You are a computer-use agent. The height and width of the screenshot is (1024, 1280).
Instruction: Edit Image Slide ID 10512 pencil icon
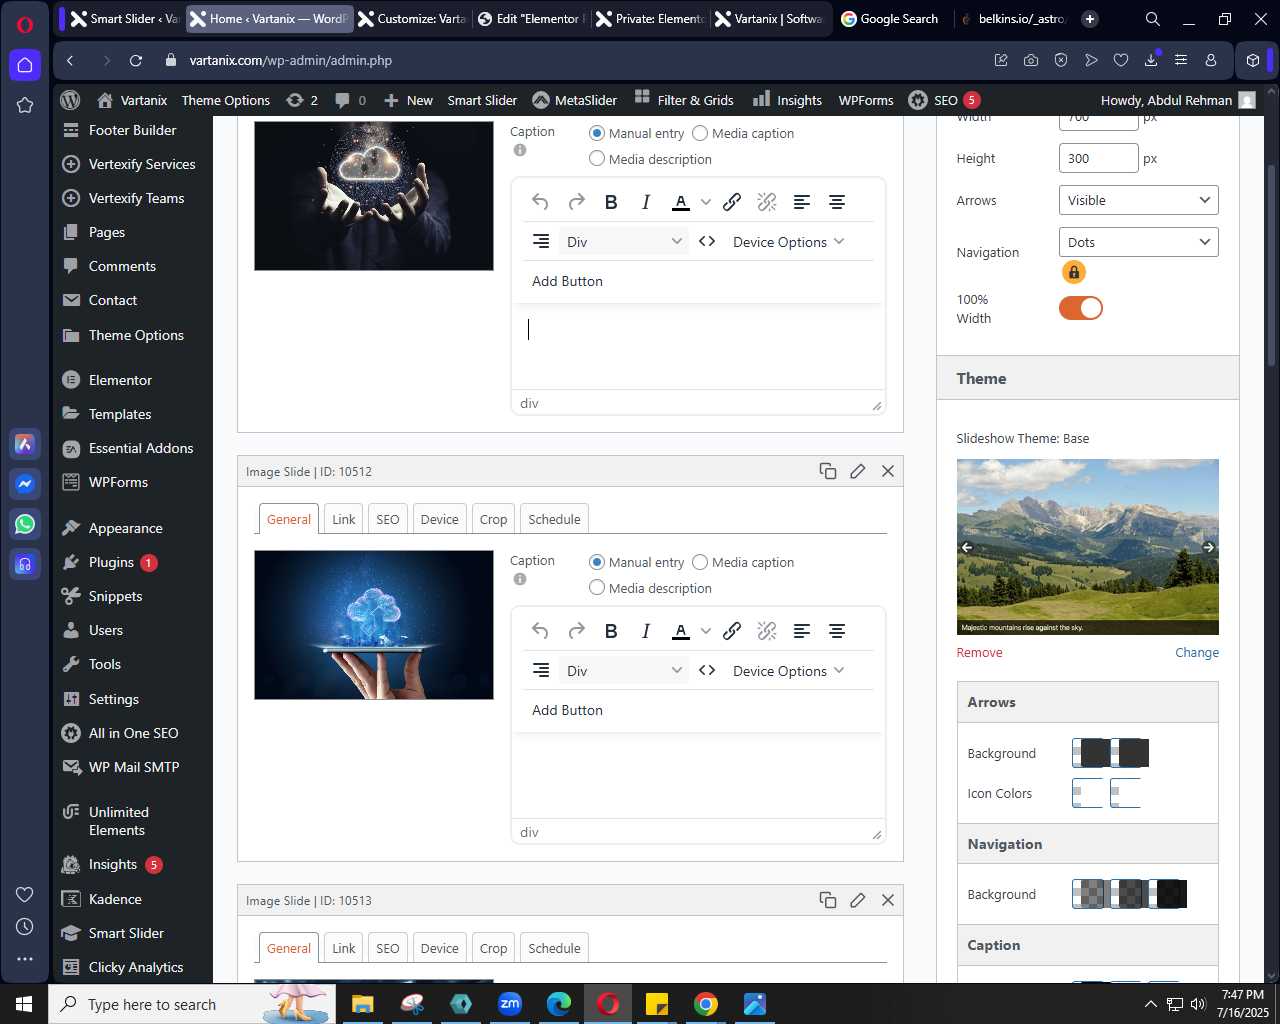point(858,471)
